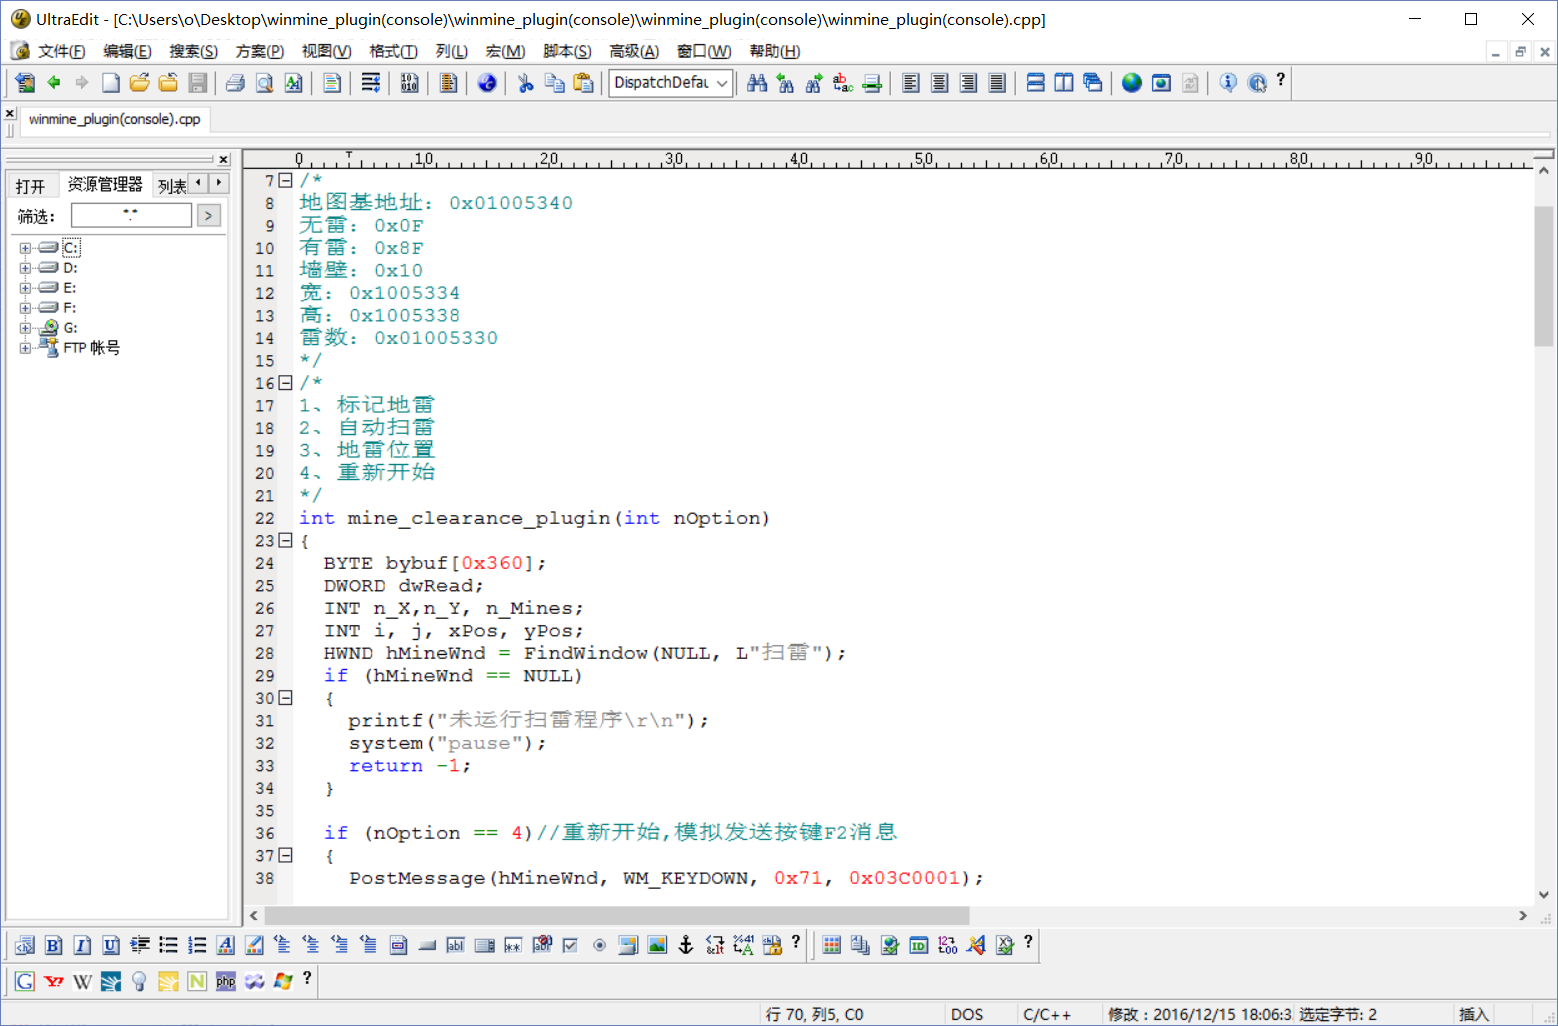
Task: Expand the D: drive tree node
Action: tap(25, 268)
